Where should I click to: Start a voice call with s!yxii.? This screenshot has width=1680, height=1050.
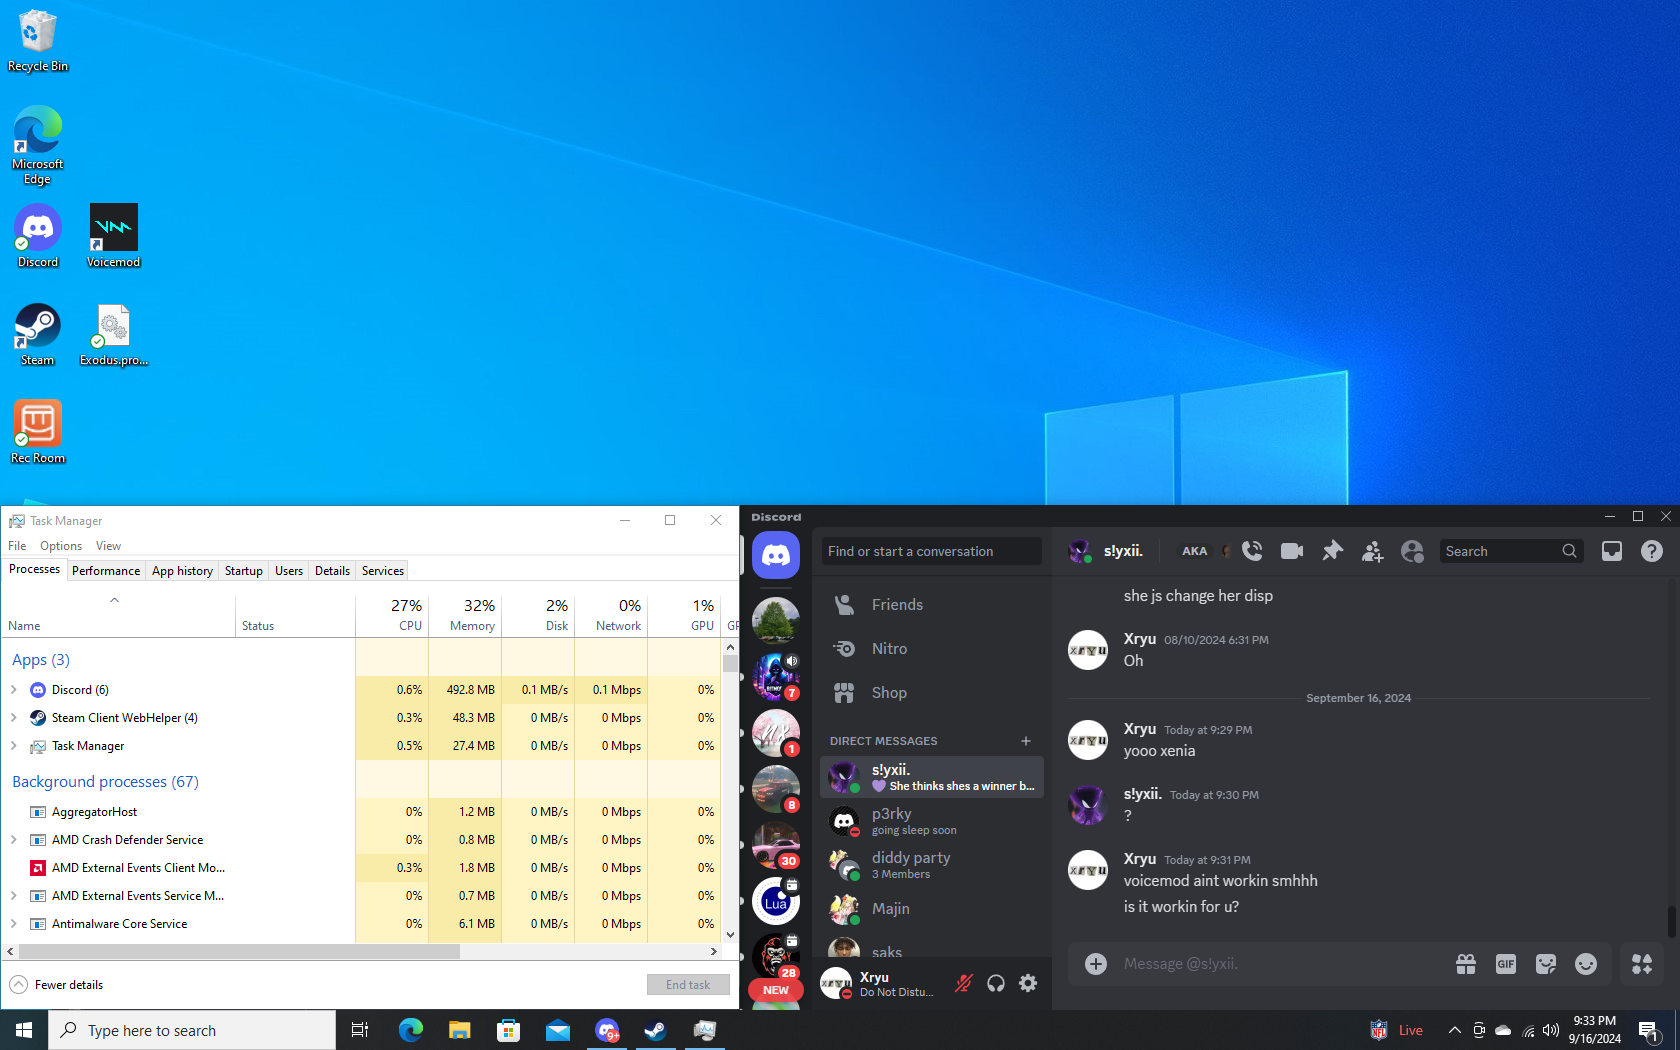pyautogui.click(x=1252, y=551)
